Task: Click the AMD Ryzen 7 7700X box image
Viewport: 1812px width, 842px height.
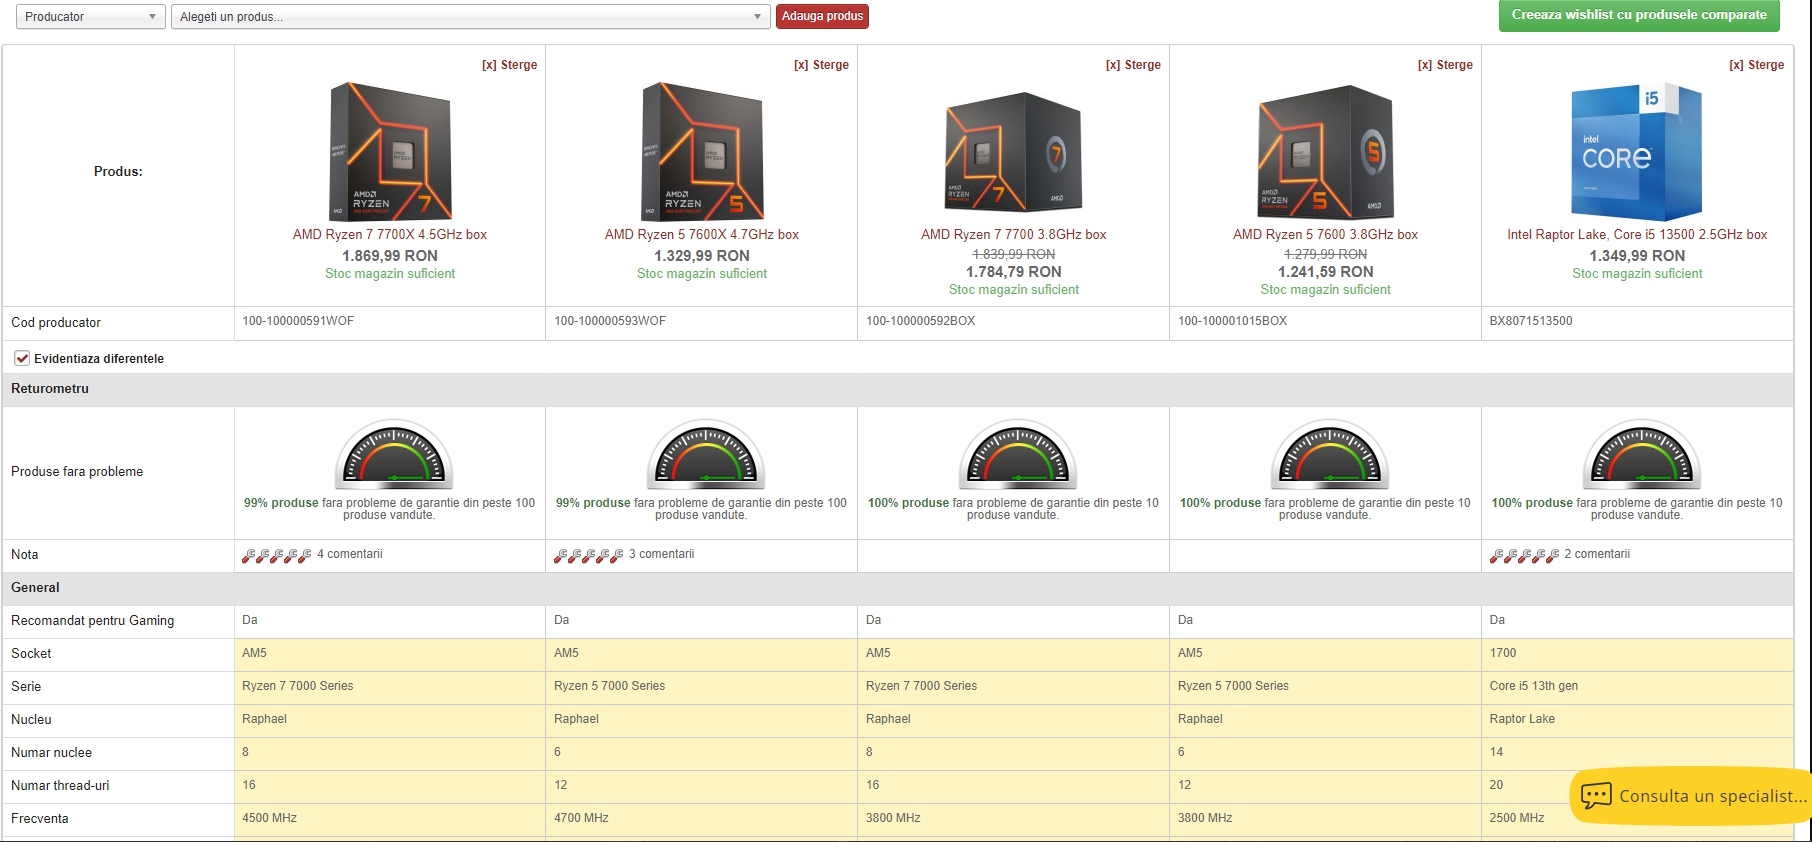Action: click(390, 151)
